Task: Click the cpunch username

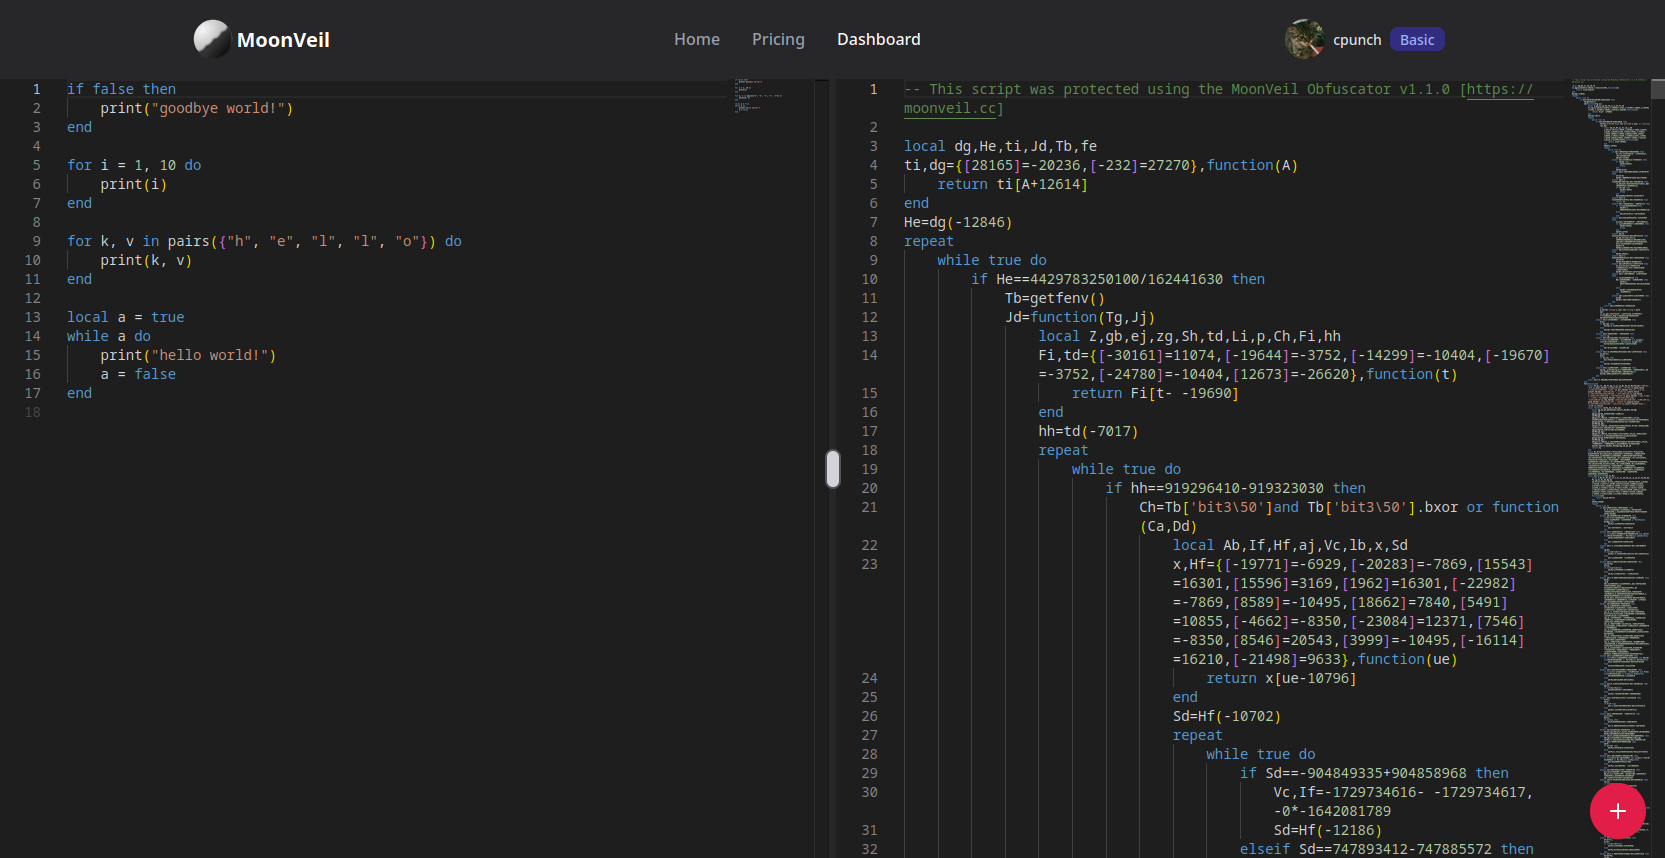Action: point(1356,40)
